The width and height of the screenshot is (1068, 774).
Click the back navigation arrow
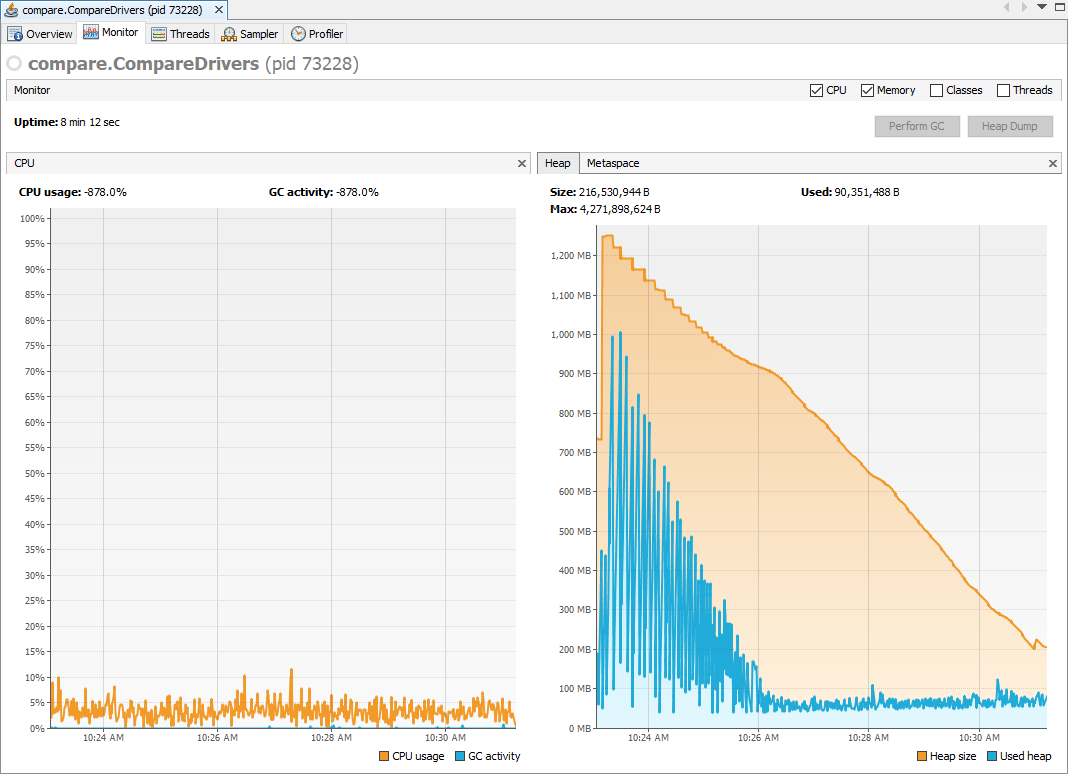tap(1006, 9)
